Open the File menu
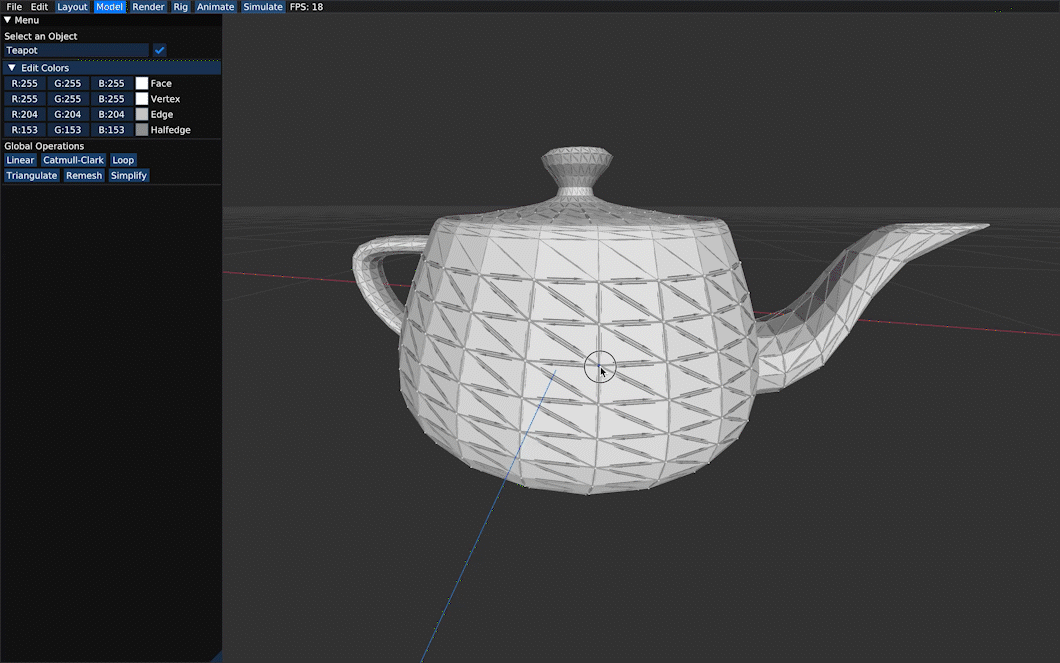This screenshot has height=663, width=1060. click(x=14, y=7)
